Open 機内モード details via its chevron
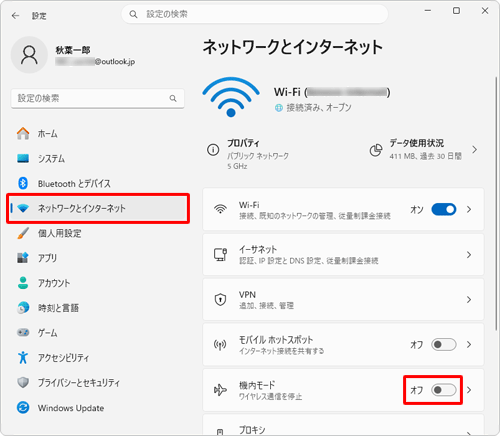Screen dimensions: 500x436 (x=469, y=390)
